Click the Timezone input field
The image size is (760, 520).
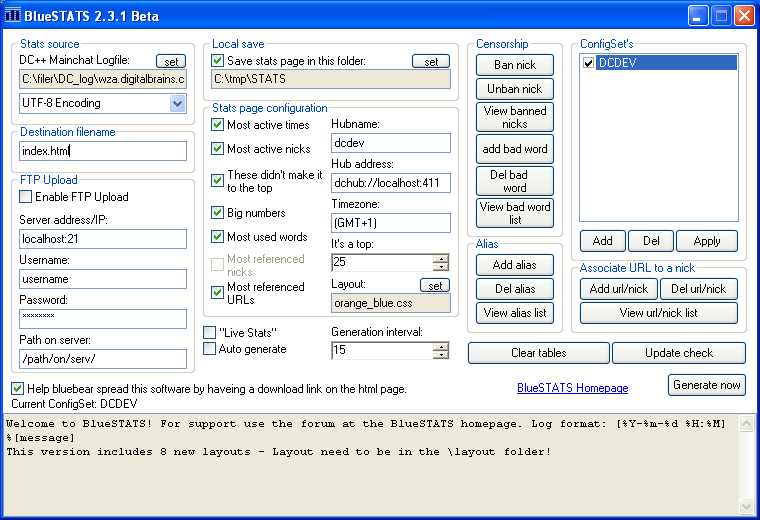(x=391, y=223)
